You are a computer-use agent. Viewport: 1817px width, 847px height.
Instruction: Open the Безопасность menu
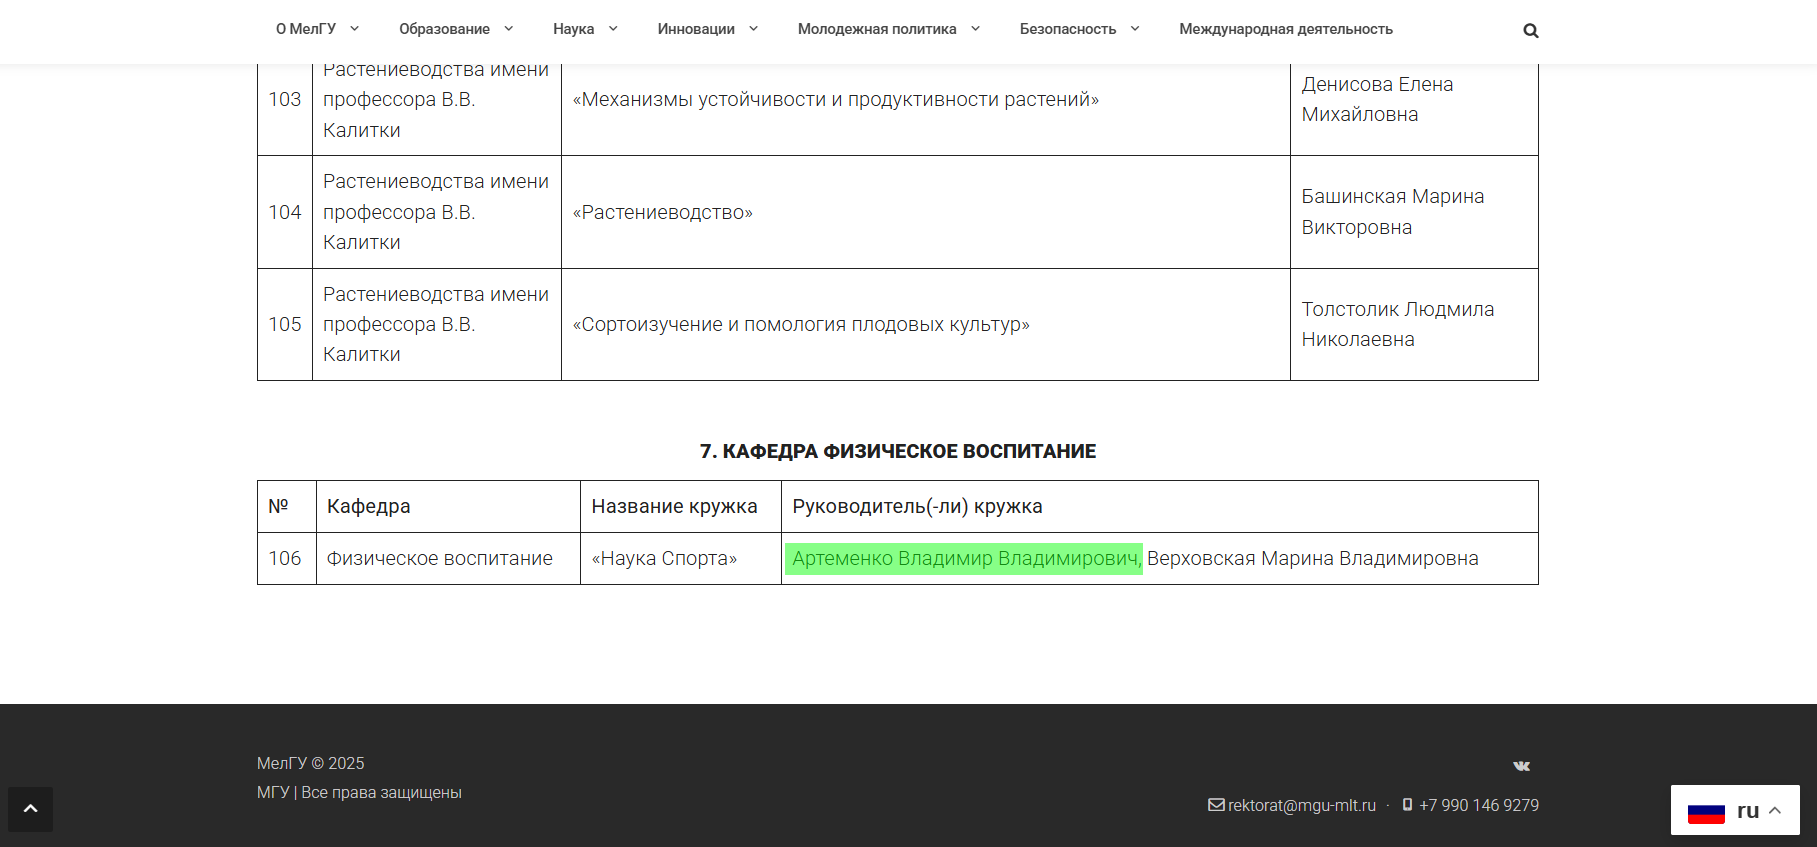coord(1068,29)
